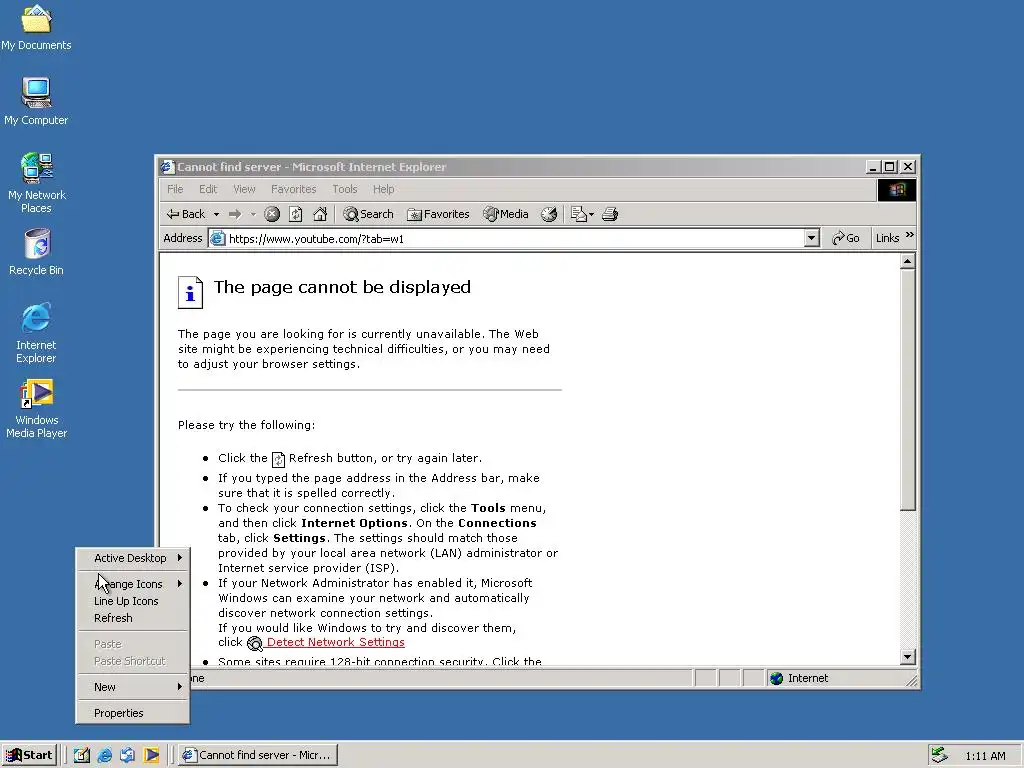Launch Media Player from quick launch
The width and height of the screenshot is (1024, 768).
(x=151, y=755)
